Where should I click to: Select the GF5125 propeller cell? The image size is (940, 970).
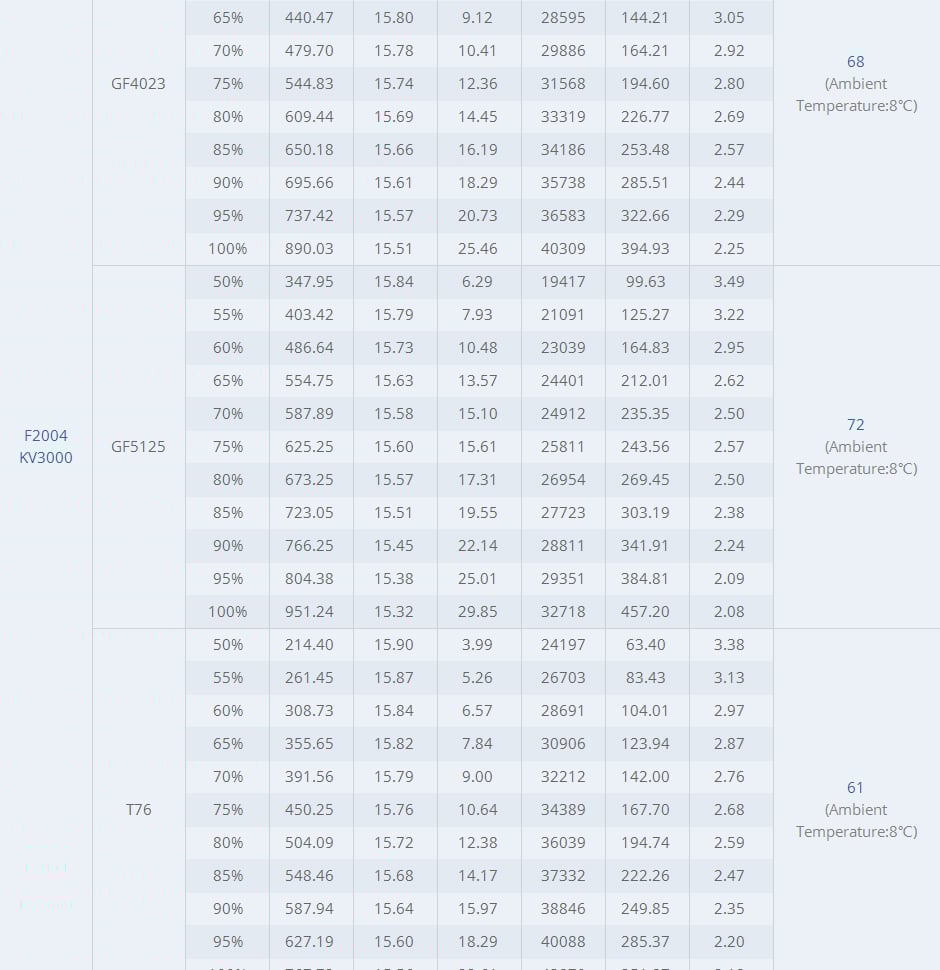tap(138, 447)
